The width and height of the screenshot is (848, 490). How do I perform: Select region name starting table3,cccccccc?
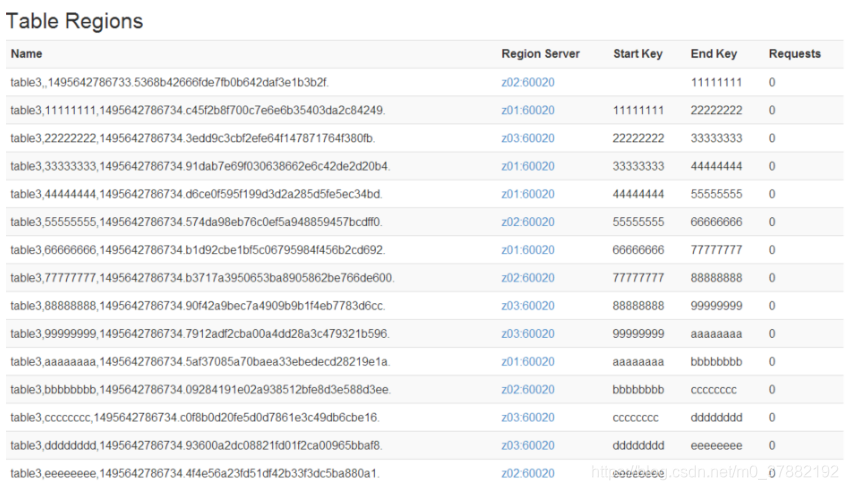click(x=195, y=418)
